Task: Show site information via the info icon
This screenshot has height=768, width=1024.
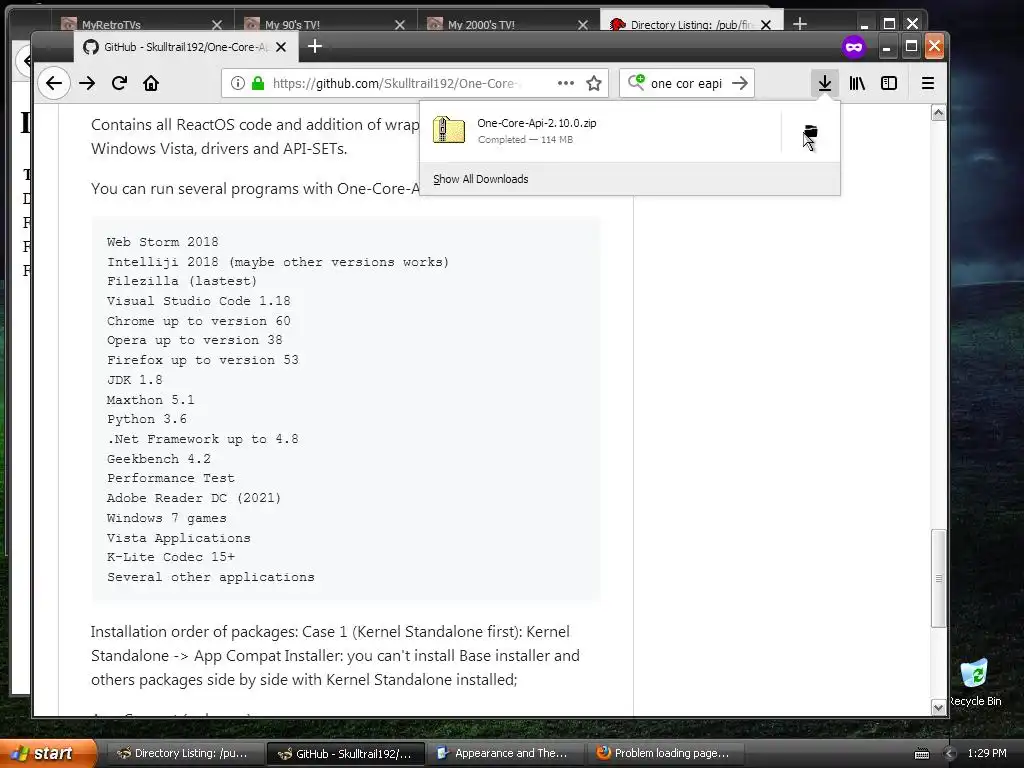Action: tap(238, 83)
